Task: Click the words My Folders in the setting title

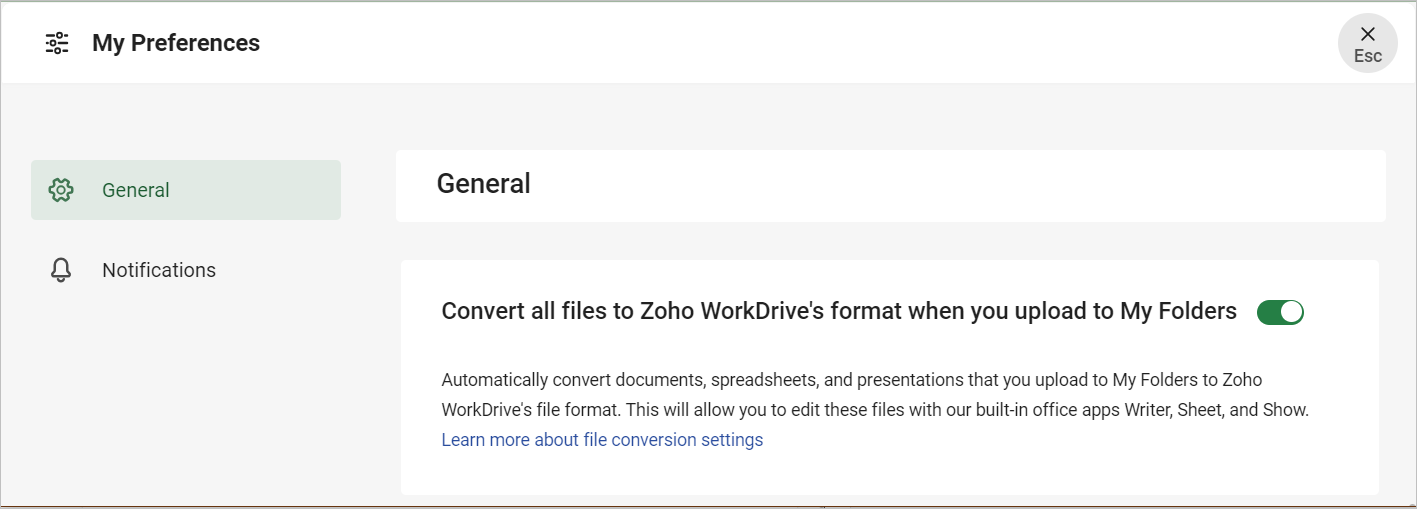Action: [1178, 311]
